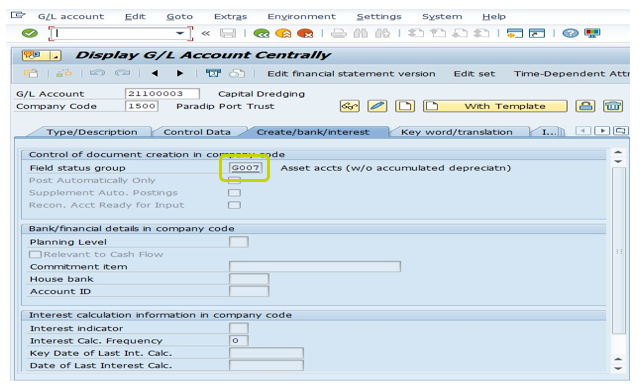
Task: Go to the previous page icon
Action: 438,33
